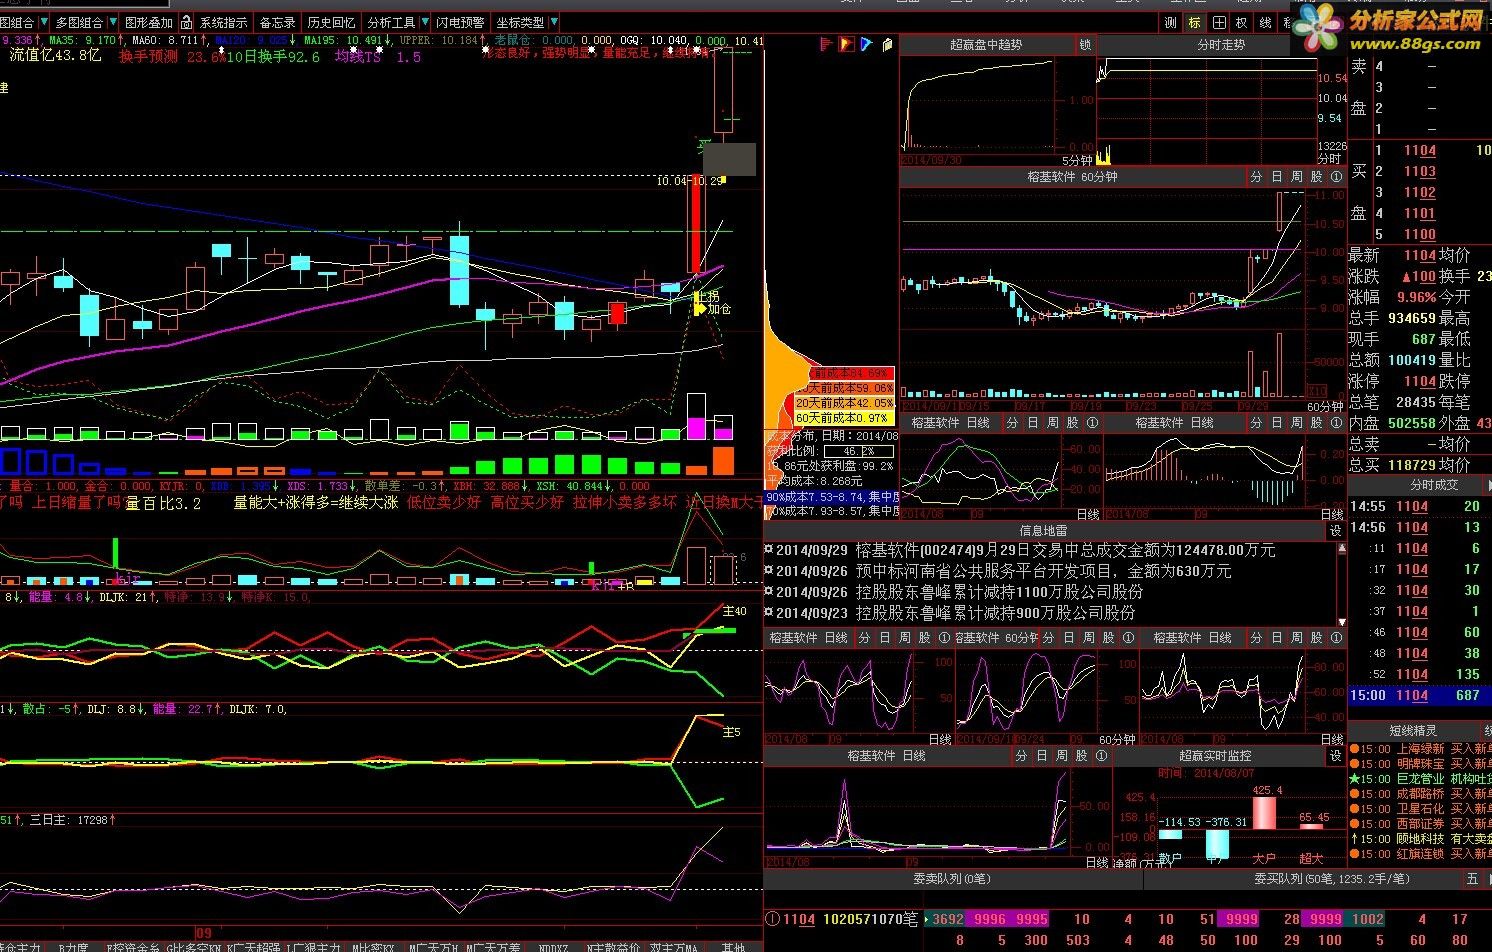Click the 五 button beside 委买队列
The width and height of the screenshot is (1492, 952).
pyautogui.click(x=1472, y=879)
